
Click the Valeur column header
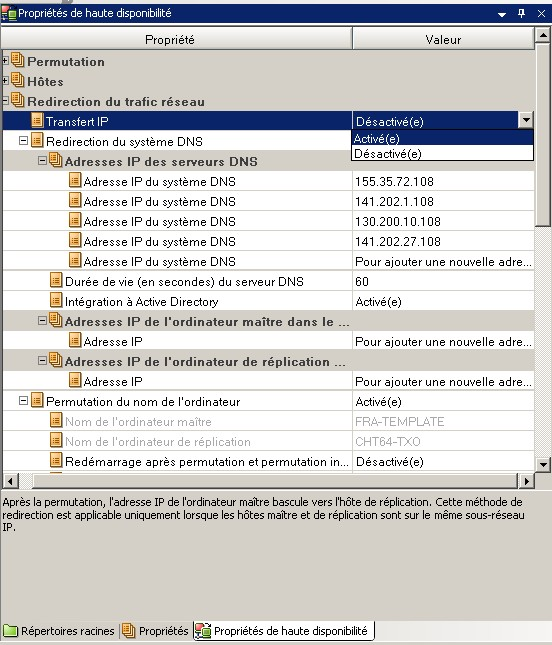(443, 39)
